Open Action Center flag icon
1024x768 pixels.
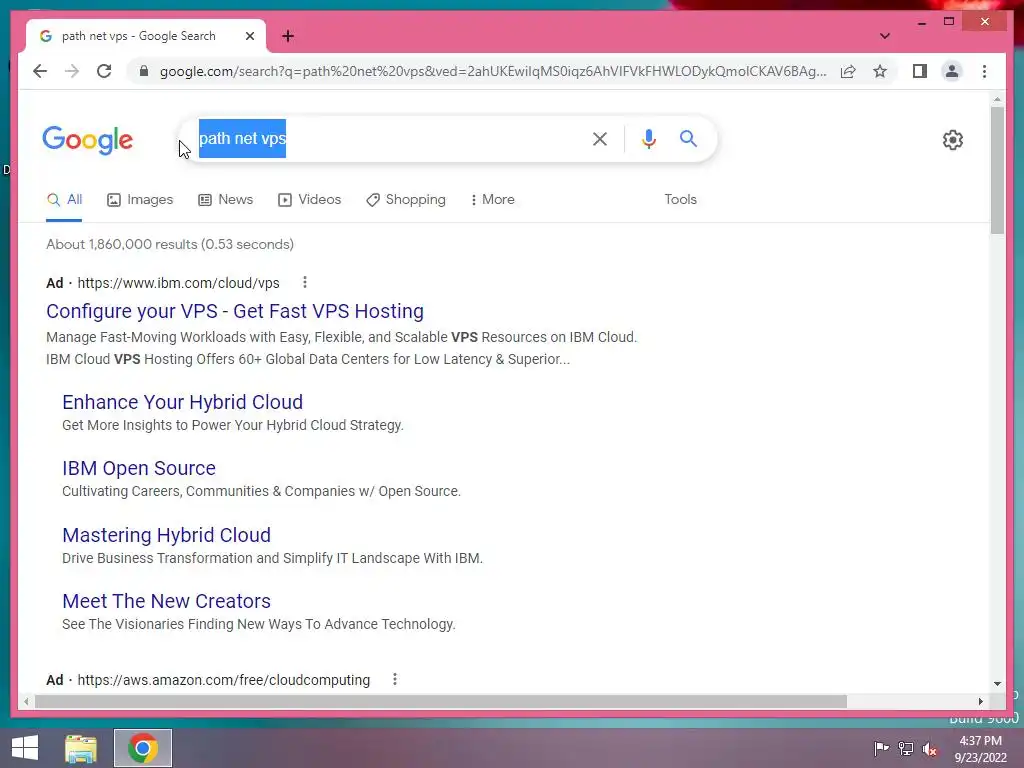coord(881,748)
